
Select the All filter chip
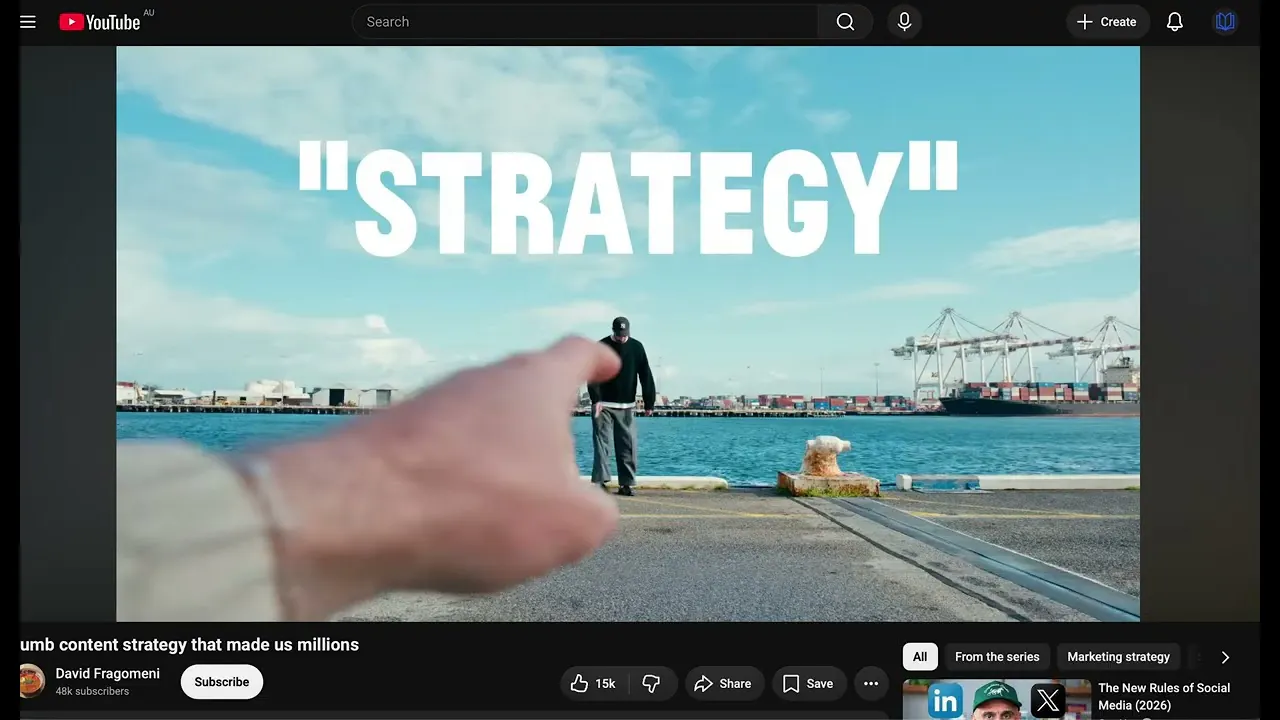pyautogui.click(x=920, y=657)
